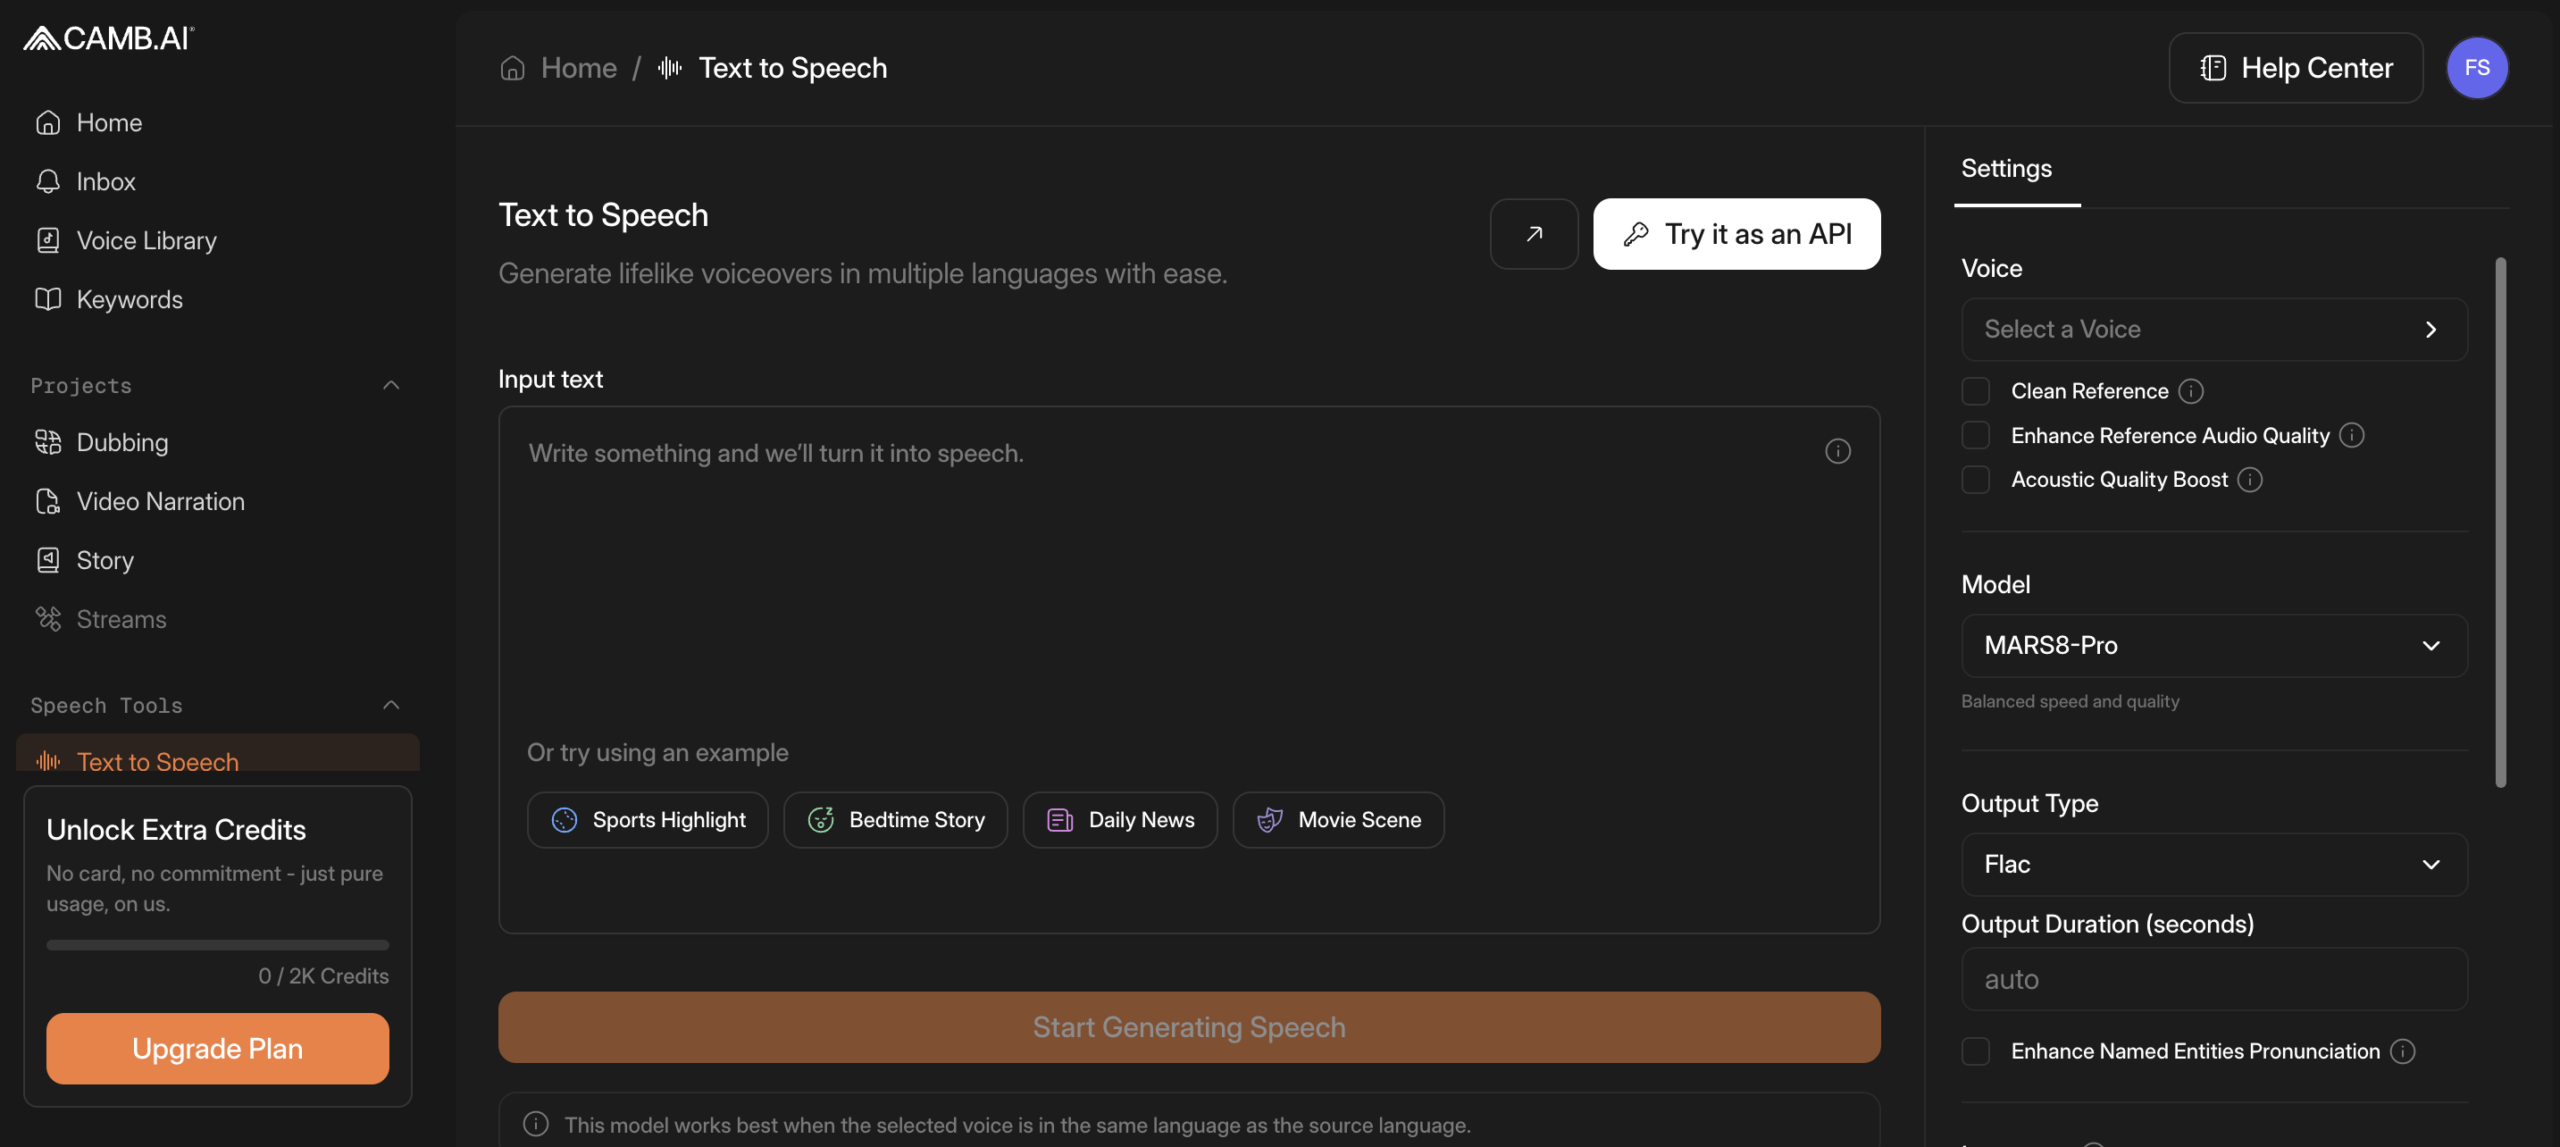2560x1147 pixels.
Task: Open the MARS8-Pro model dropdown
Action: click(2213, 646)
